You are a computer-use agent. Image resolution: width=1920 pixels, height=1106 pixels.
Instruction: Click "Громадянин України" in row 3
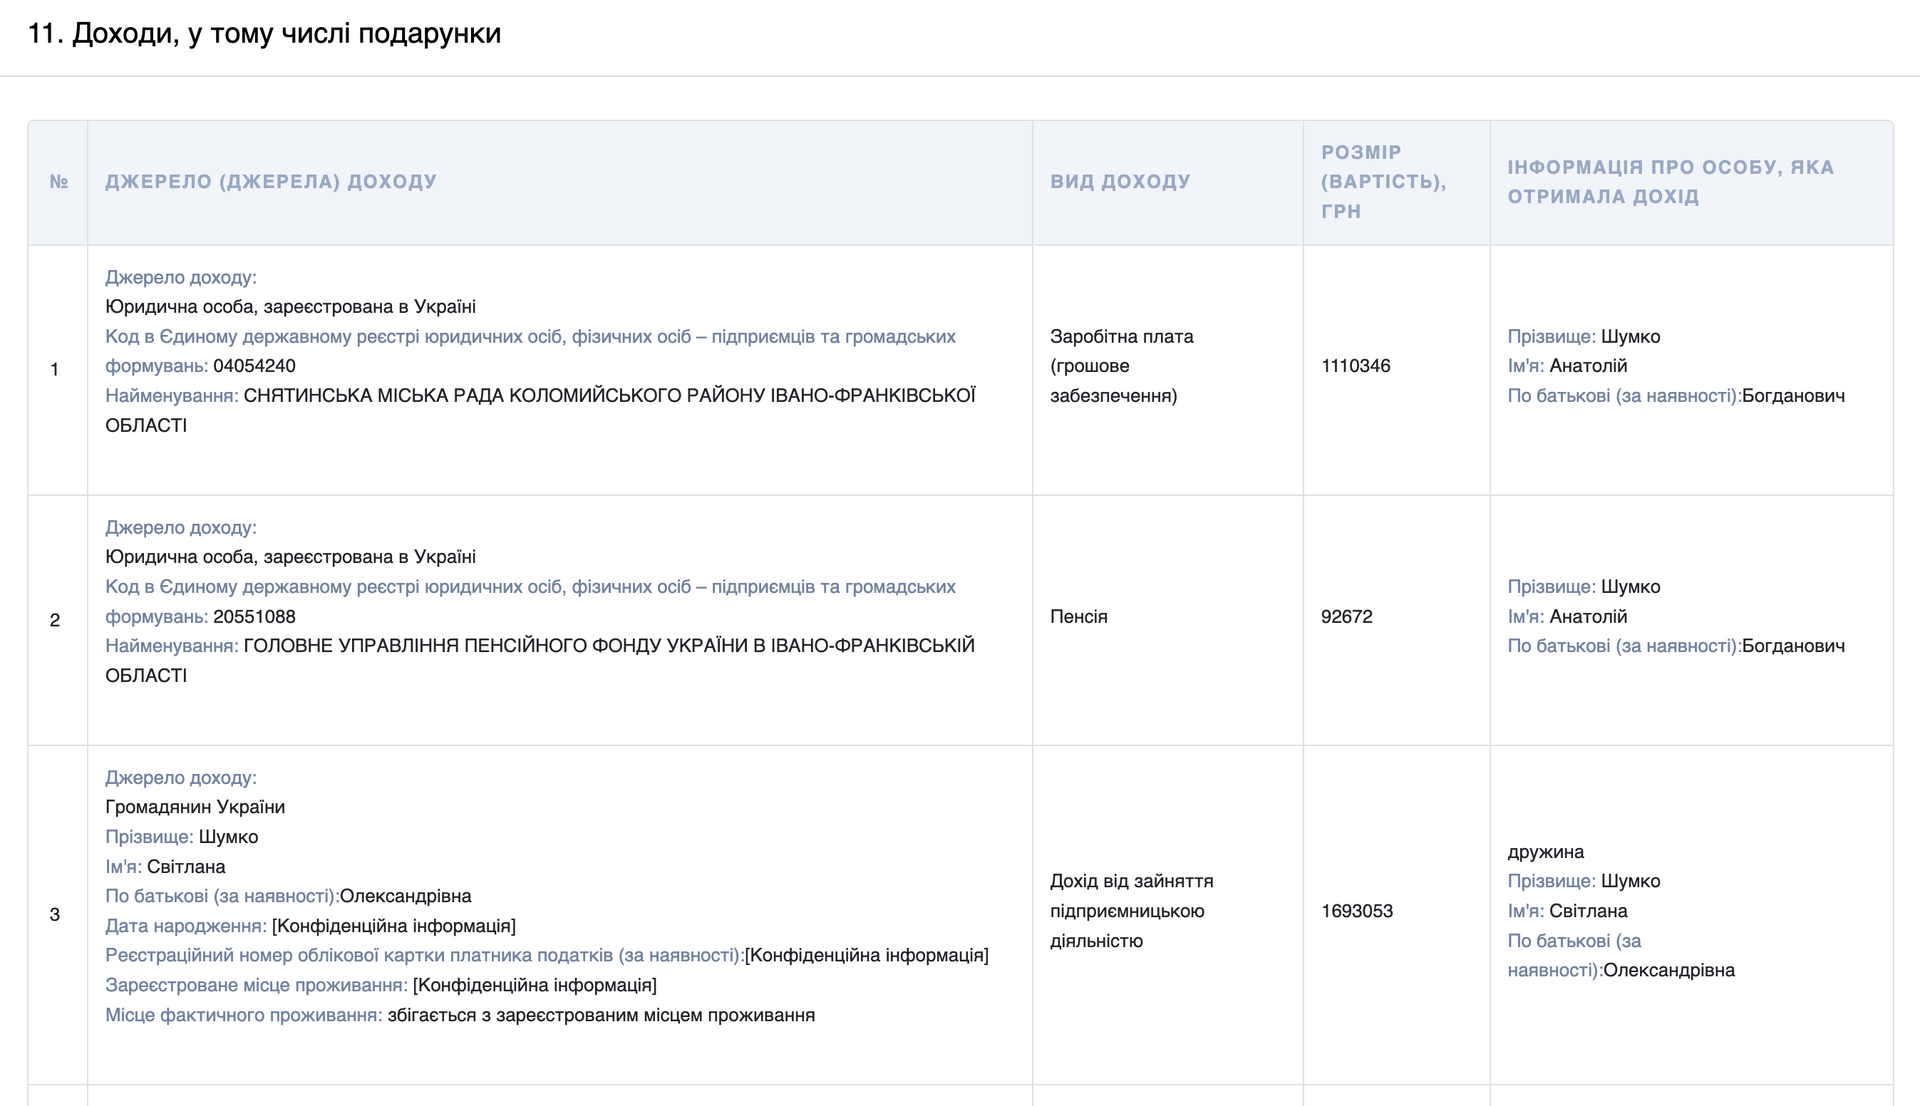pyautogui.click(x=195, y=807)
